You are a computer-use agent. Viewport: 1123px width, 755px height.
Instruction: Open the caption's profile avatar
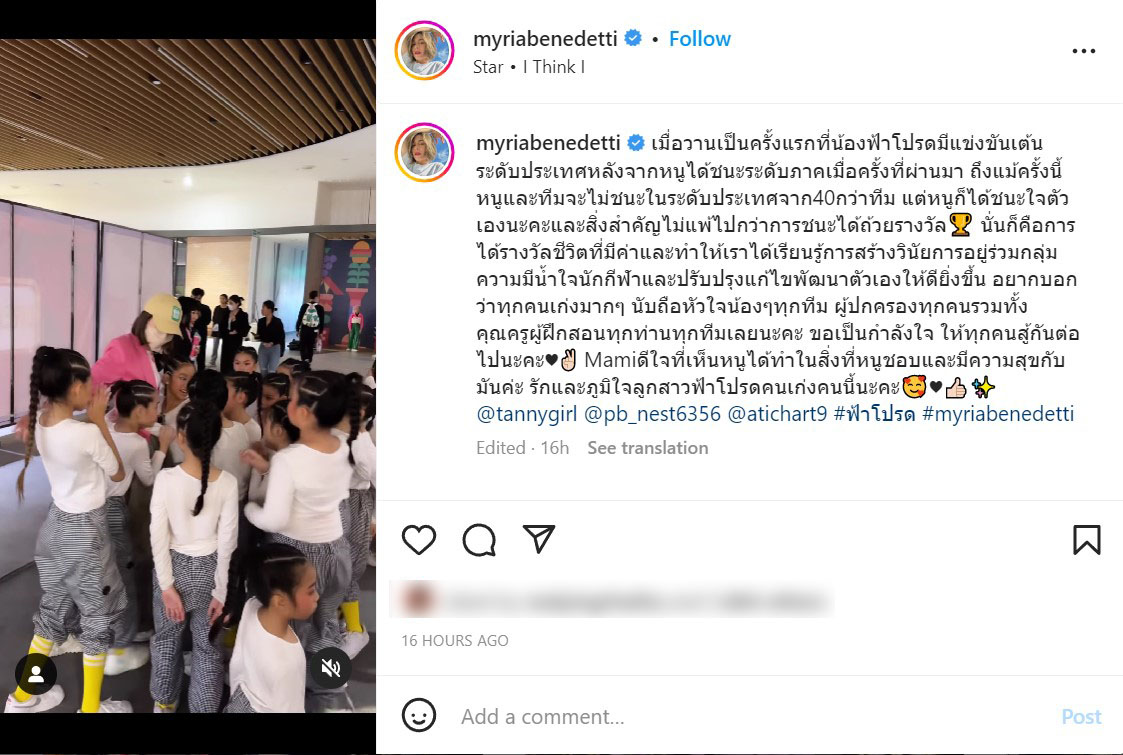click(x=425, y=153)
